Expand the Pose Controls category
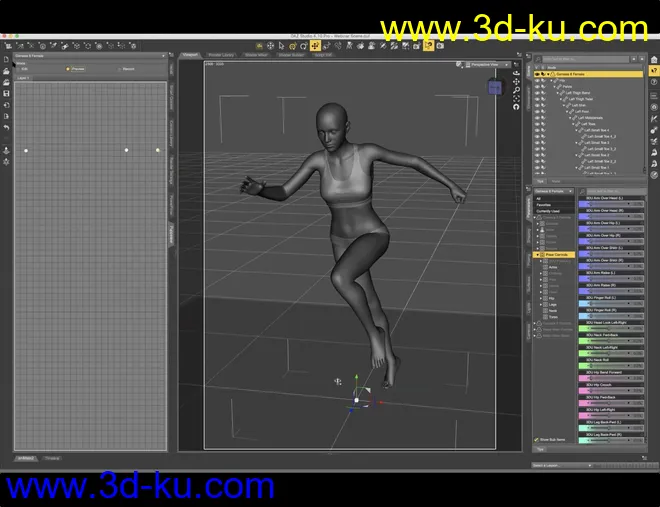The image size is (660, 507). [x=538, y=255]
